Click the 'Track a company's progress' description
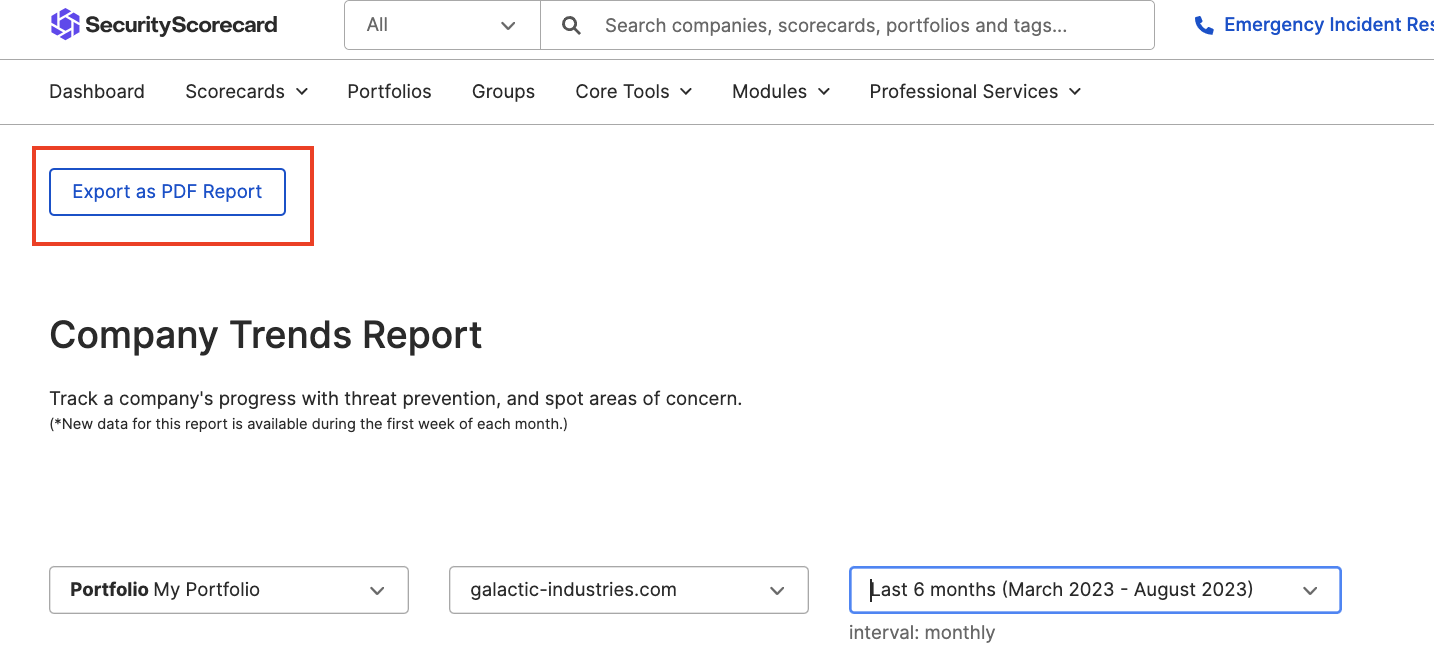The height and width of the screenshot is (670, 1434). pyautogui.click(x=396, y=399)
